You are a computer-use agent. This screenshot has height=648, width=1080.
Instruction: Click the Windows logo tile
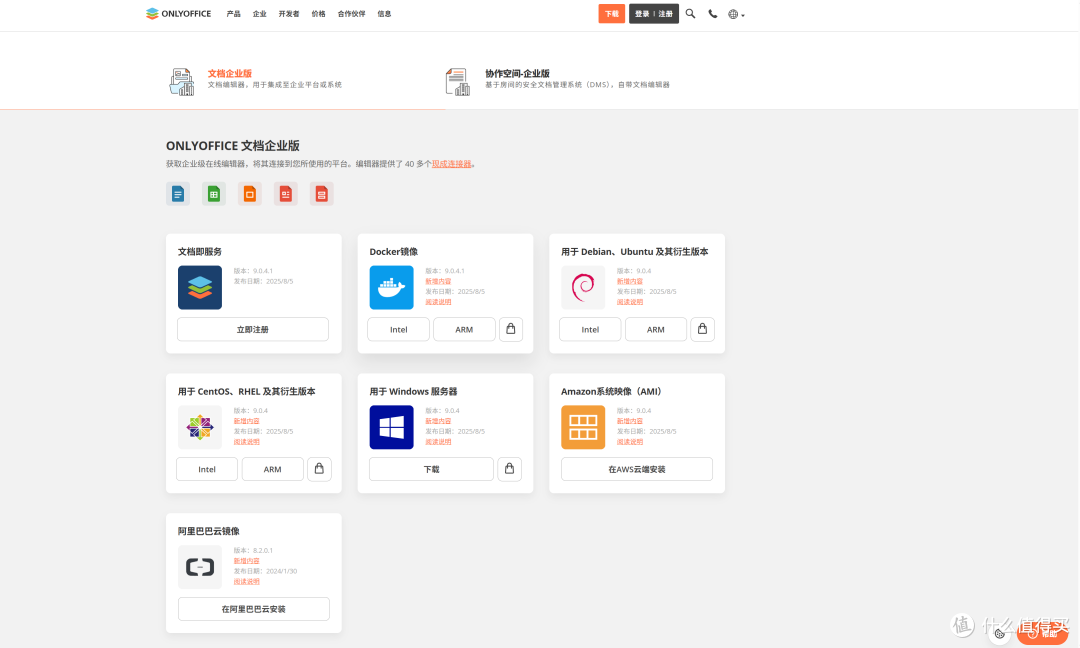[x=391, y=427]
